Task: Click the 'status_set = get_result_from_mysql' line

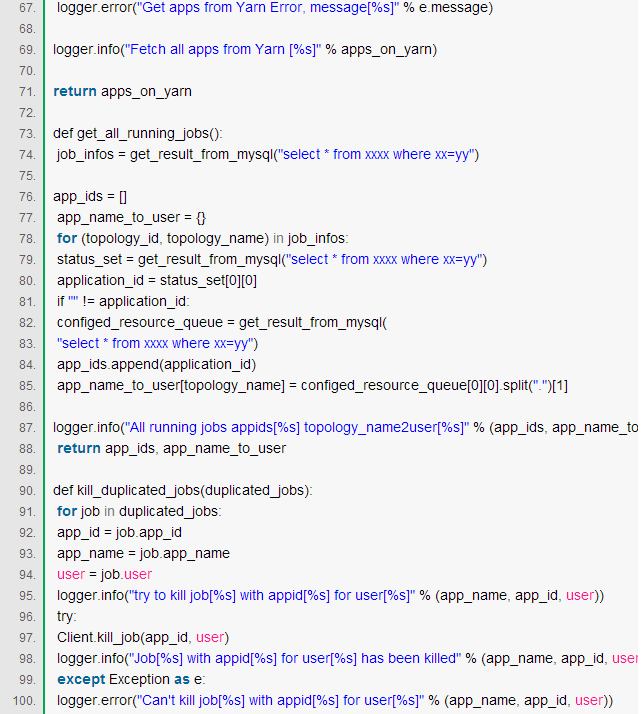Action: click(x=272, y=260)
